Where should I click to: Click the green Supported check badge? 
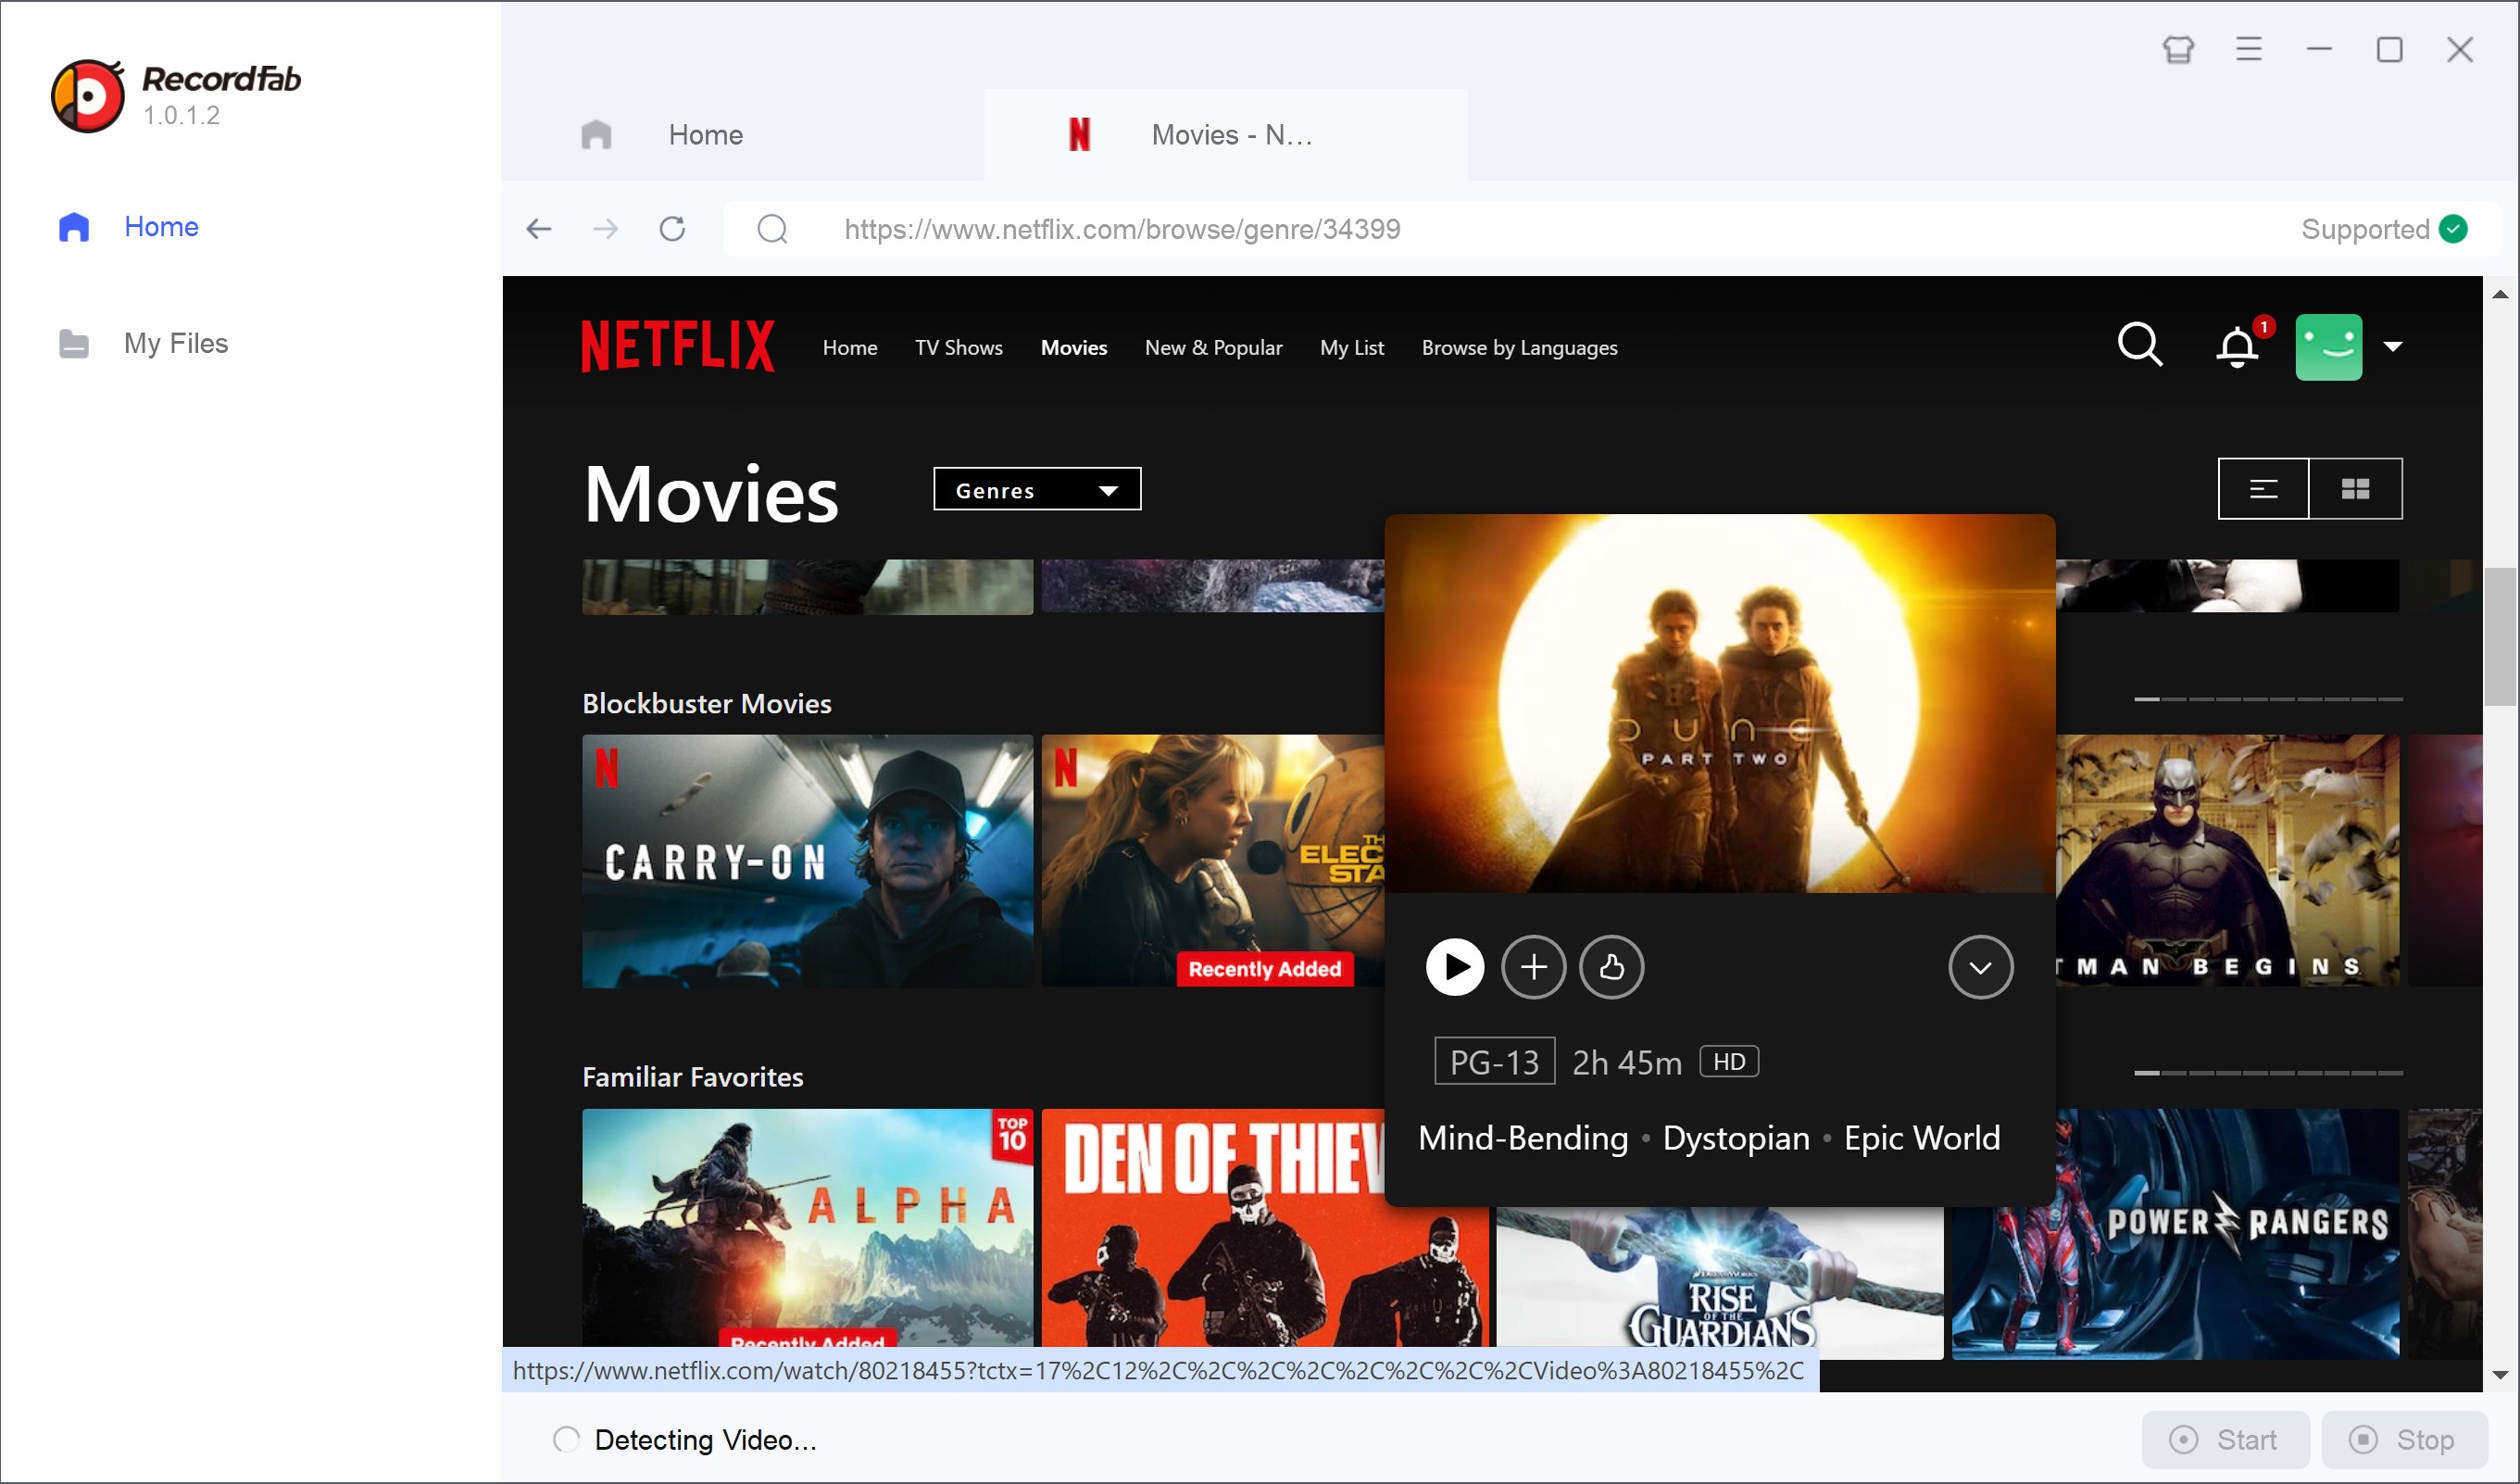click(x=2452, y=229)
